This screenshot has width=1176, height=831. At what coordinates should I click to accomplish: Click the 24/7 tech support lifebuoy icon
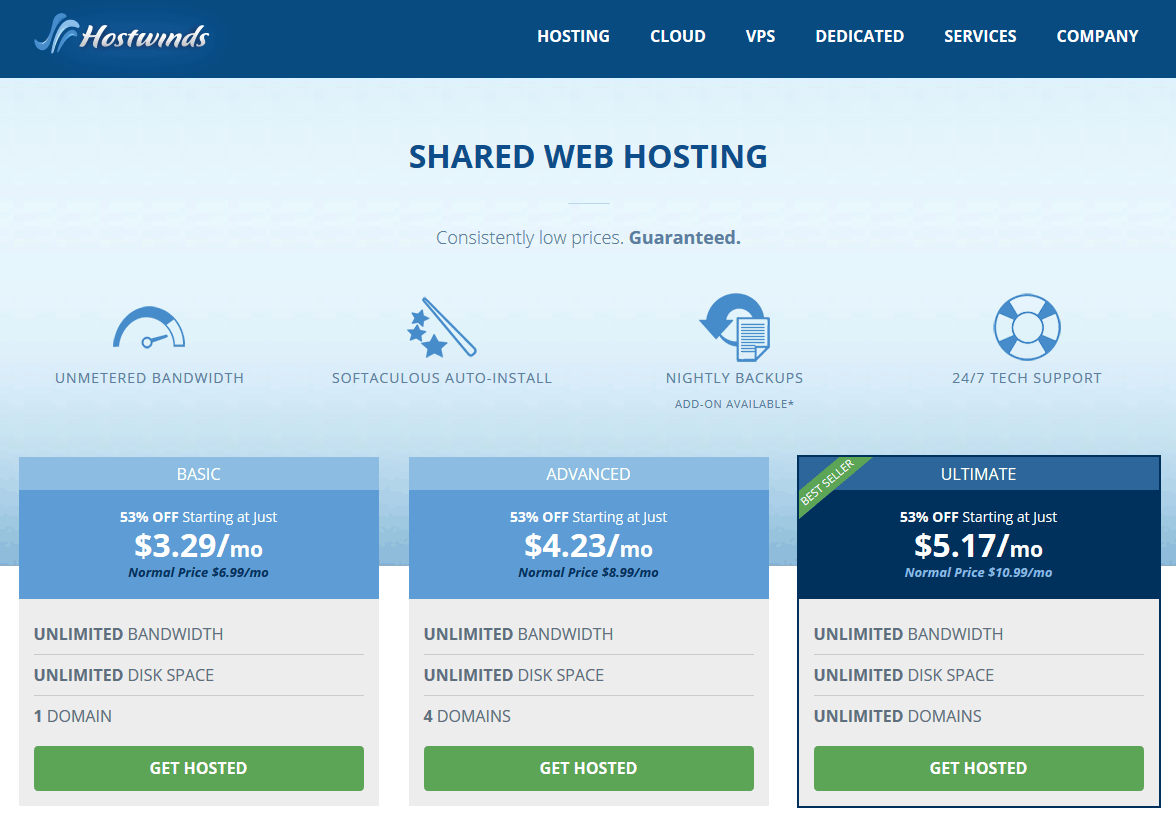click(x=1027, y=327)
